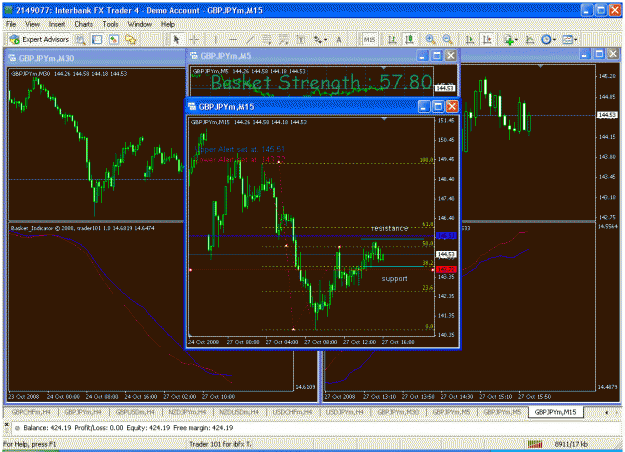Open the Charts menu
This screenshot has width=625, height=452.
click(x=83, y=24)
